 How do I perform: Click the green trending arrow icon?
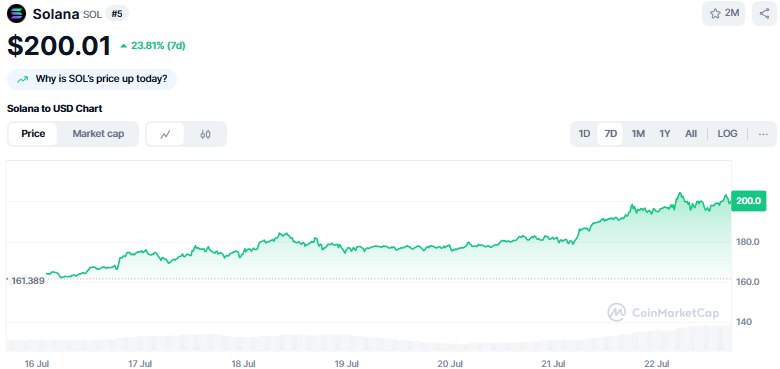tap(22, 79)
